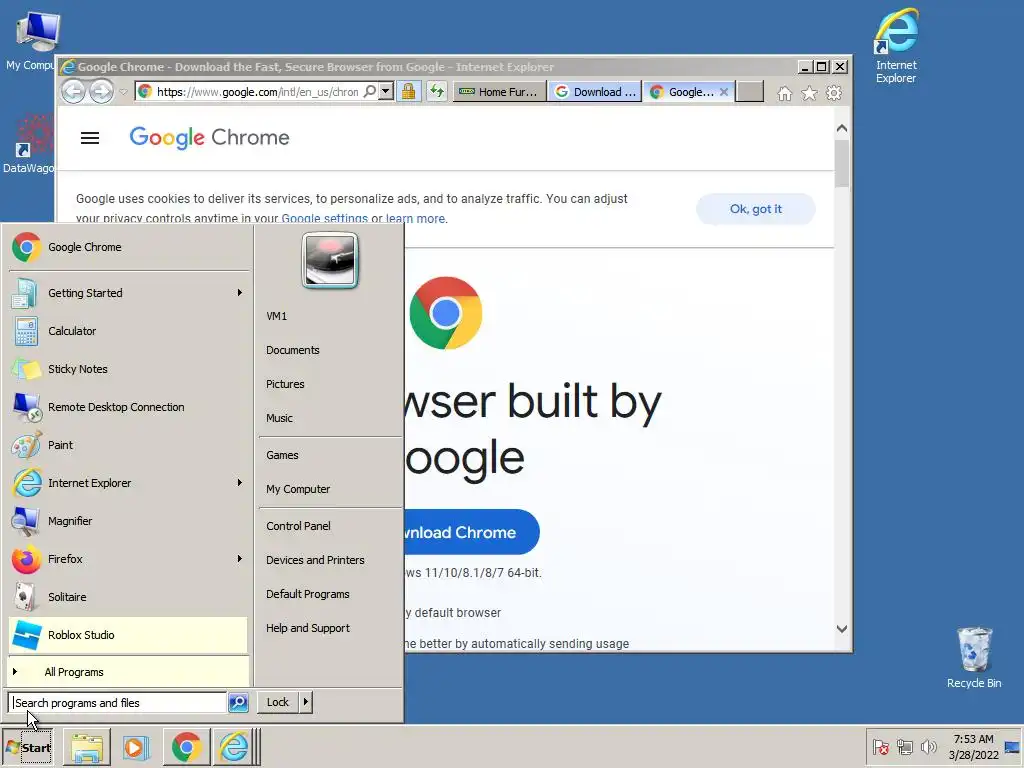Launch Calculator from the Start menu
This screenshot has height=768, width=1024.
[128, 331]
